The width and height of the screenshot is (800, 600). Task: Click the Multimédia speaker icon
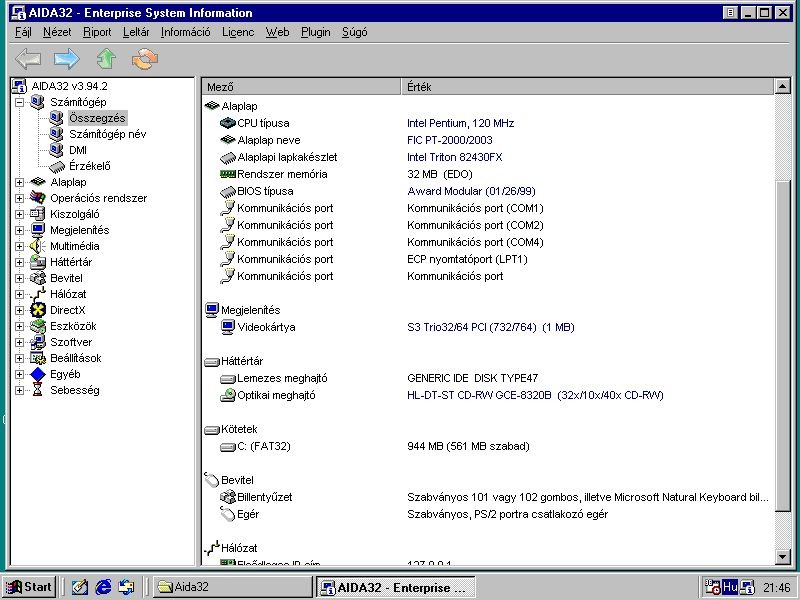tap(37, 246)
